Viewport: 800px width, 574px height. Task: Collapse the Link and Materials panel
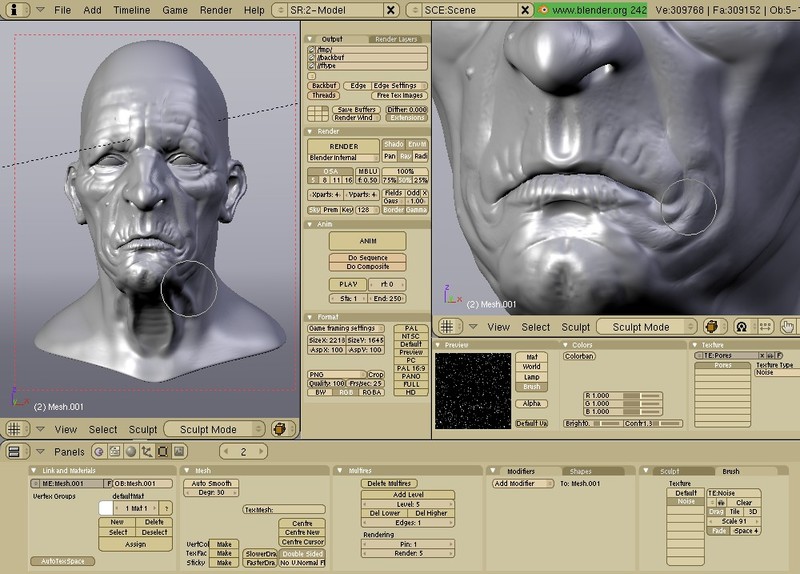[34, 470]
